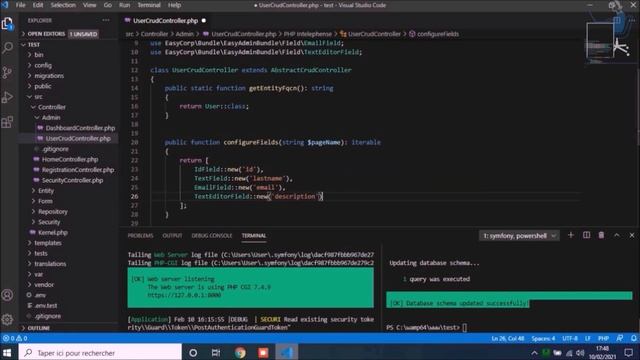Open RegistrationController.php in explorer
The width and height of the screenshot is (640, 360).
point(78,170)
